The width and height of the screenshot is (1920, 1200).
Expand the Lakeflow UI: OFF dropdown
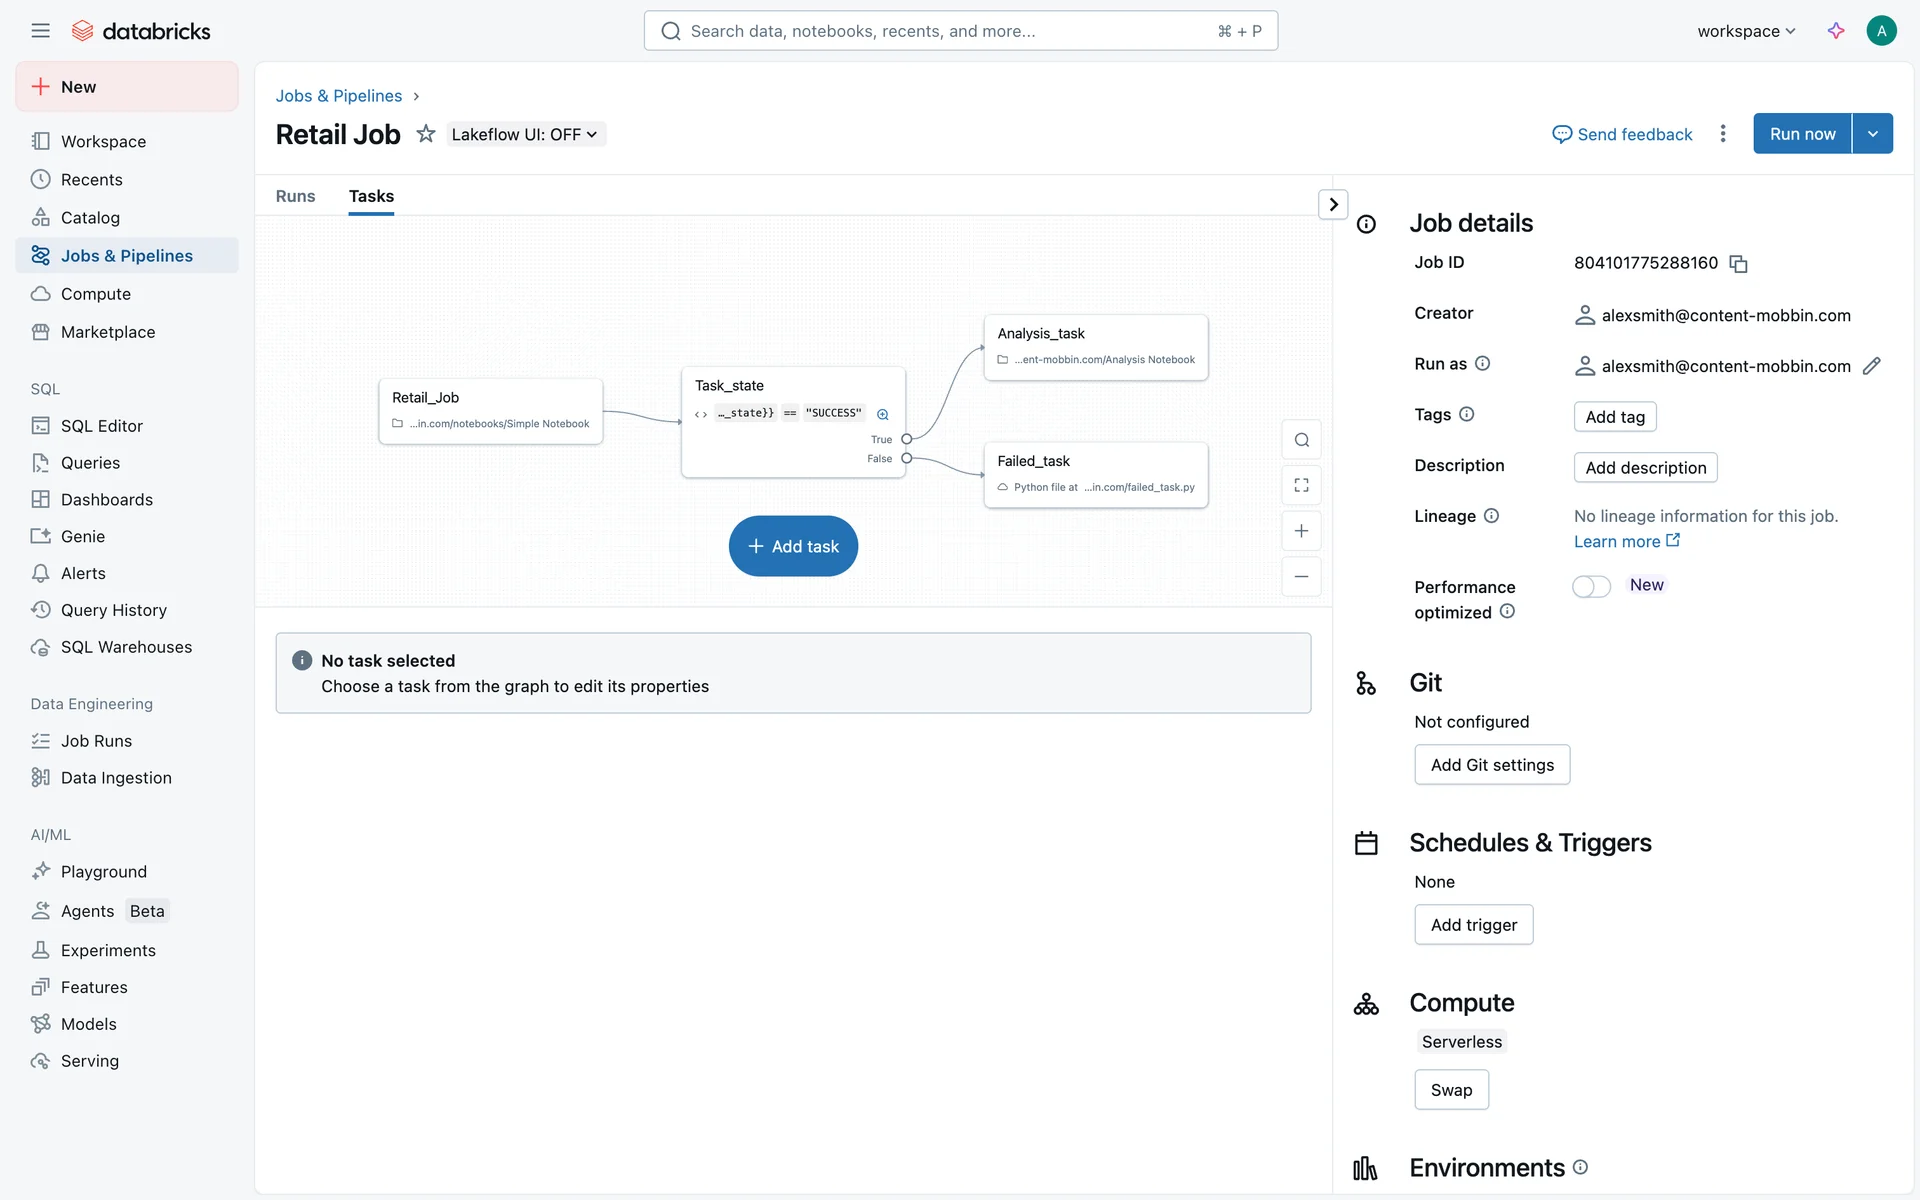[x=524, y=134]
